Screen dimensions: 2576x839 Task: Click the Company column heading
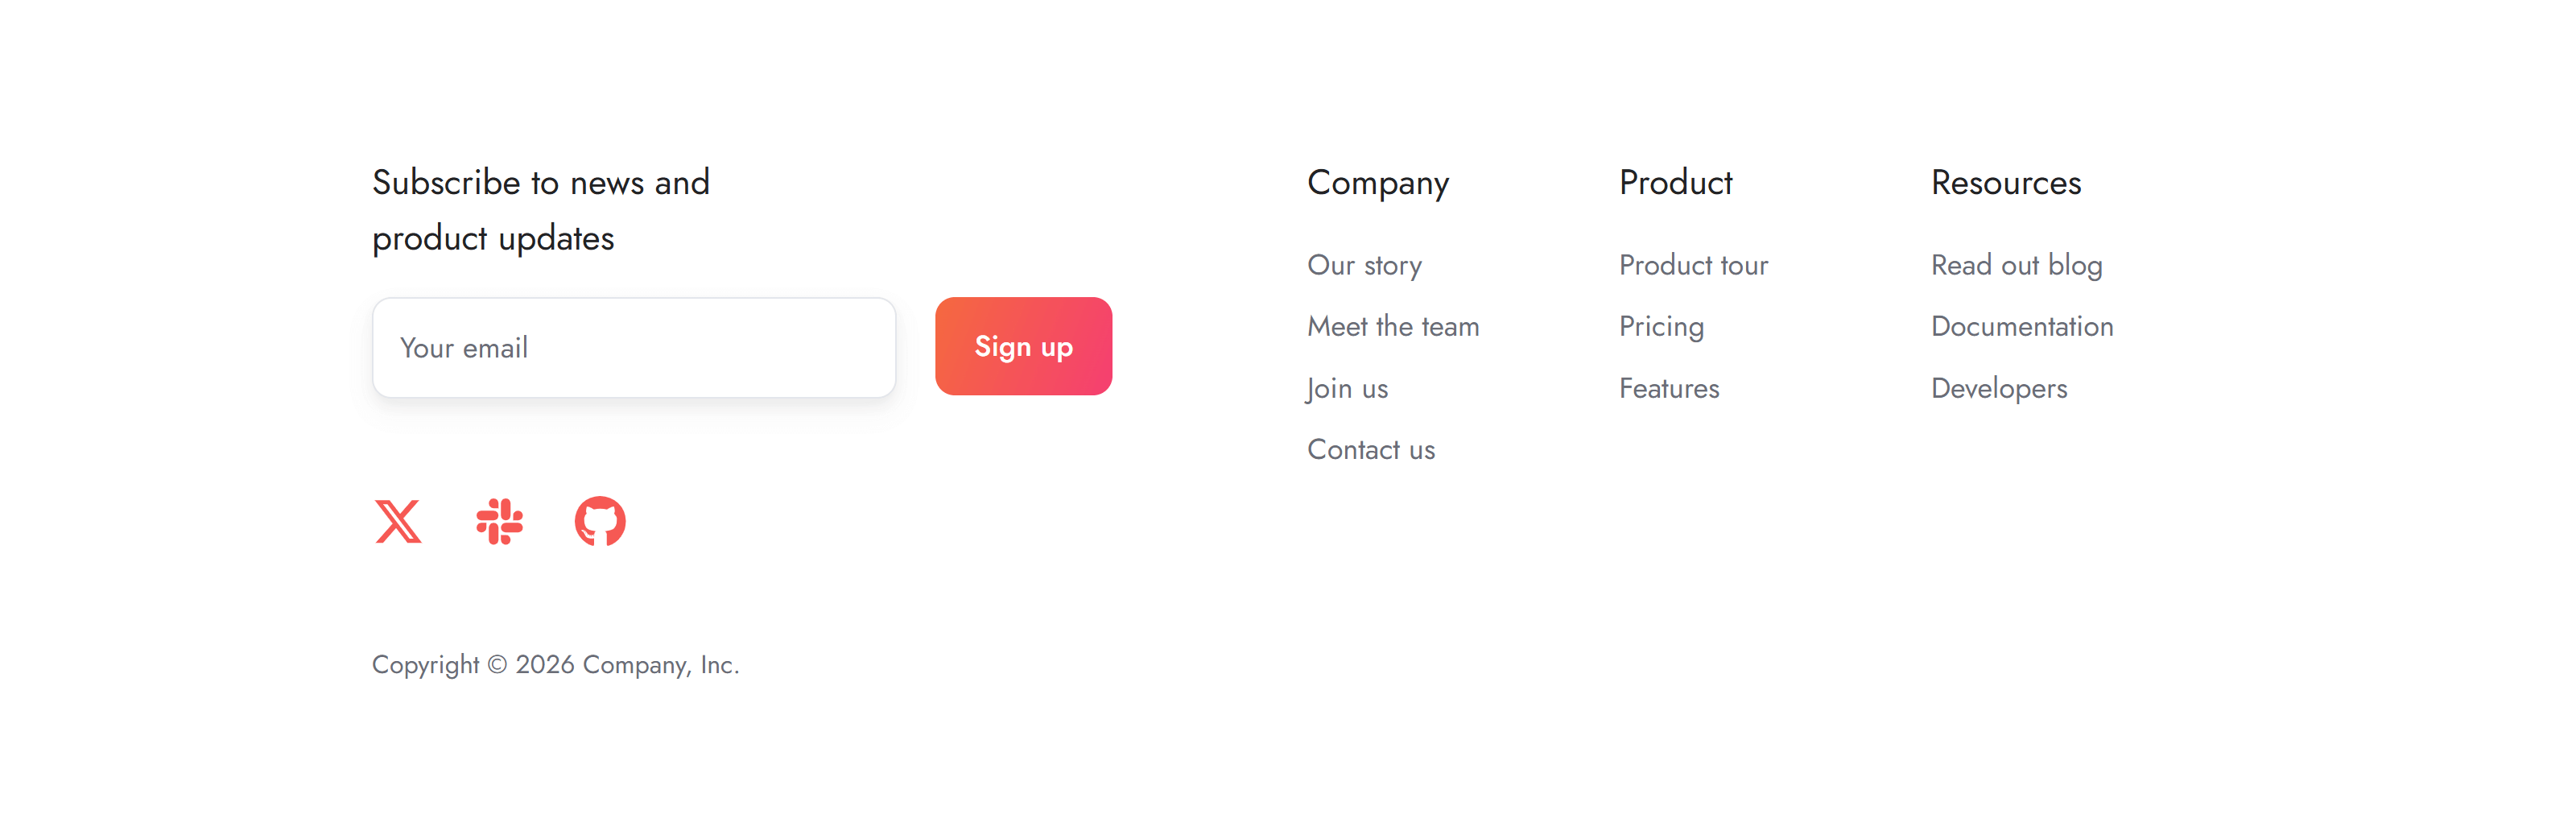pyautogui.click(x=1378, y=183)
